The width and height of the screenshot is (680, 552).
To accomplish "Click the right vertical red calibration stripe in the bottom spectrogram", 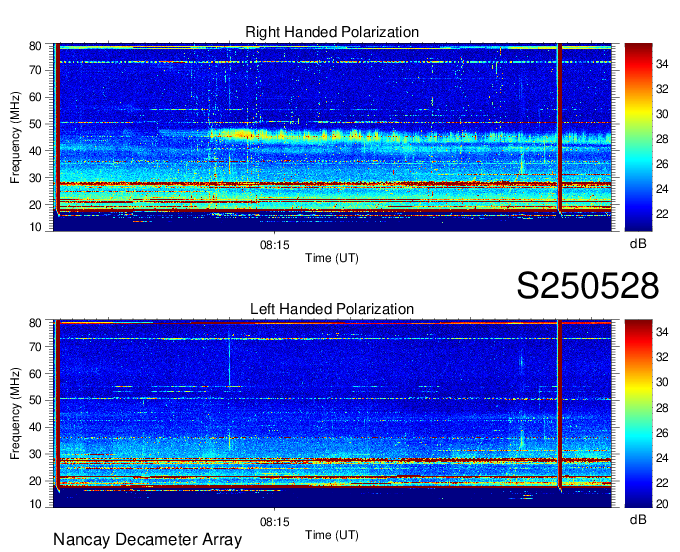I will point(560,404).
